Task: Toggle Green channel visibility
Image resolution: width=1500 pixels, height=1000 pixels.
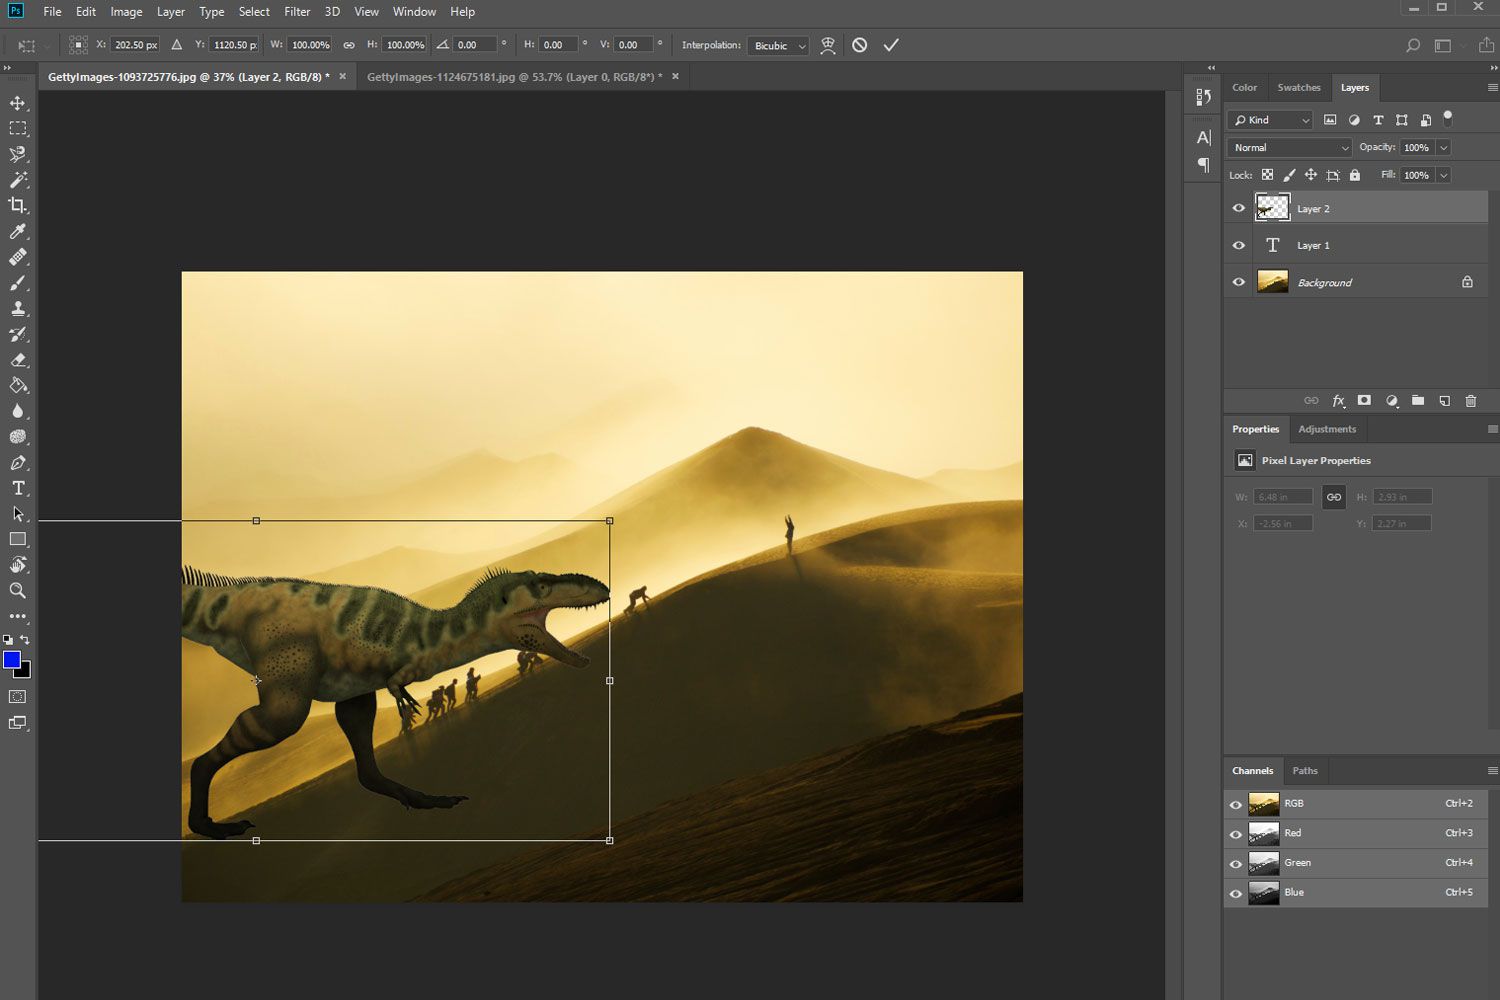Action: point(1236,864)
